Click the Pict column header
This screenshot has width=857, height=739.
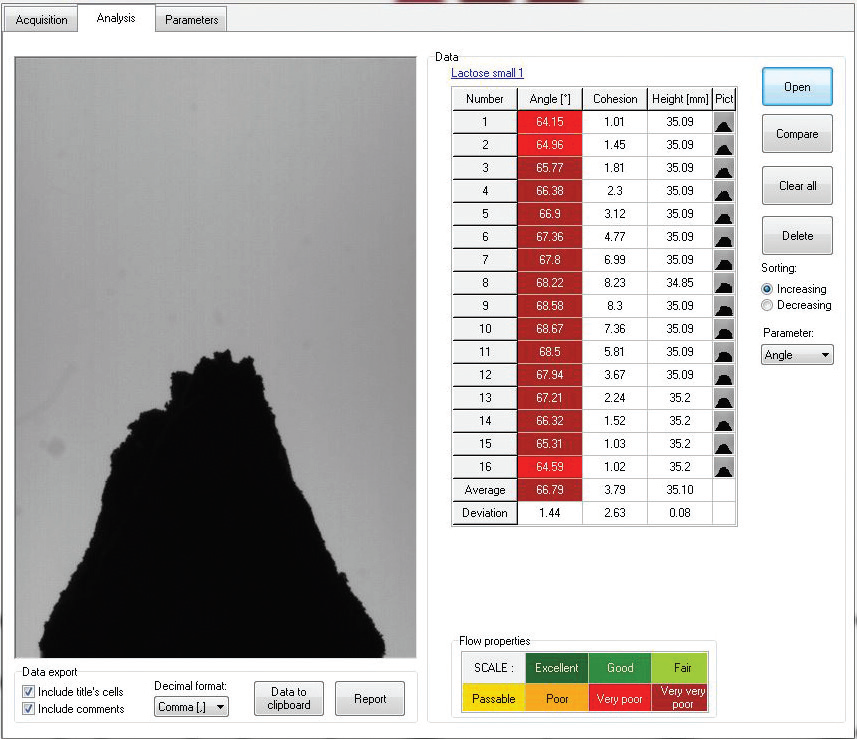click(724, 99)
